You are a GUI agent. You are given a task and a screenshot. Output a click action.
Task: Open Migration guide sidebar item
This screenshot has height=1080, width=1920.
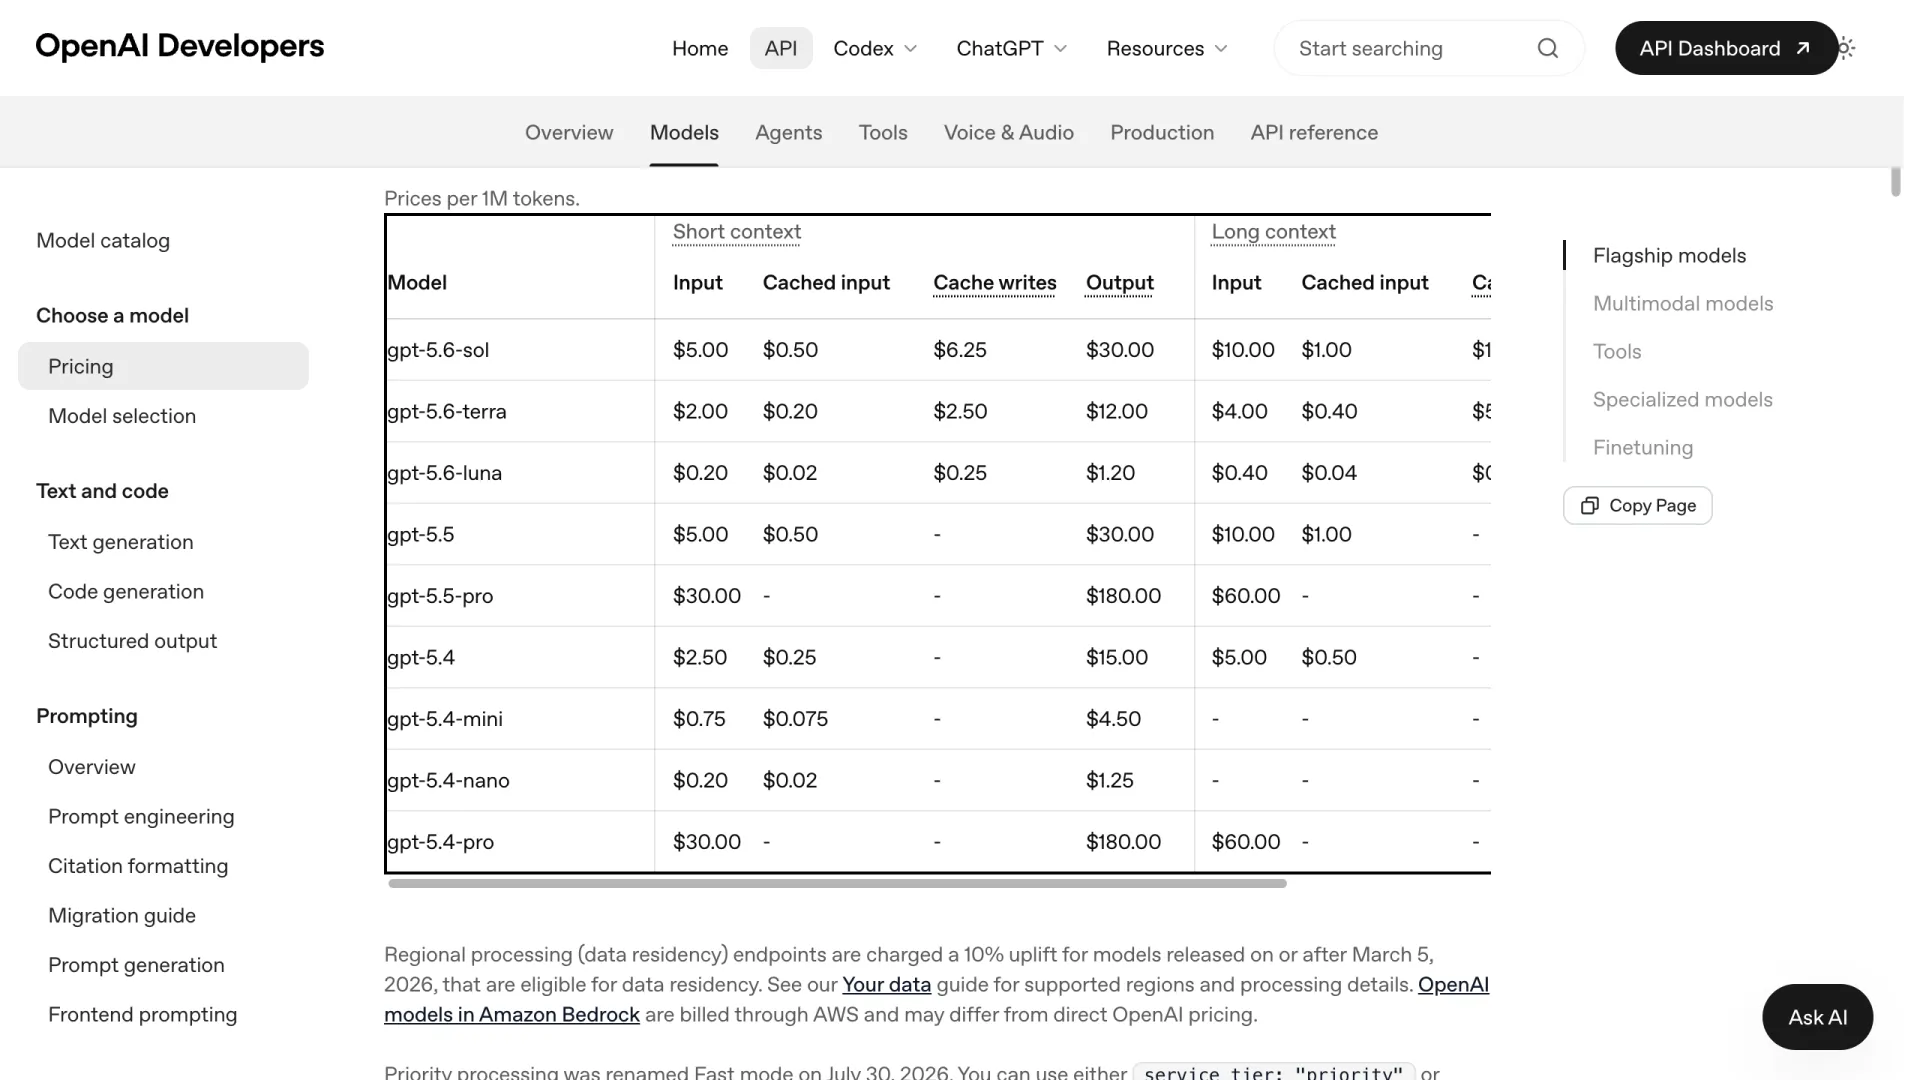(122, 916)
